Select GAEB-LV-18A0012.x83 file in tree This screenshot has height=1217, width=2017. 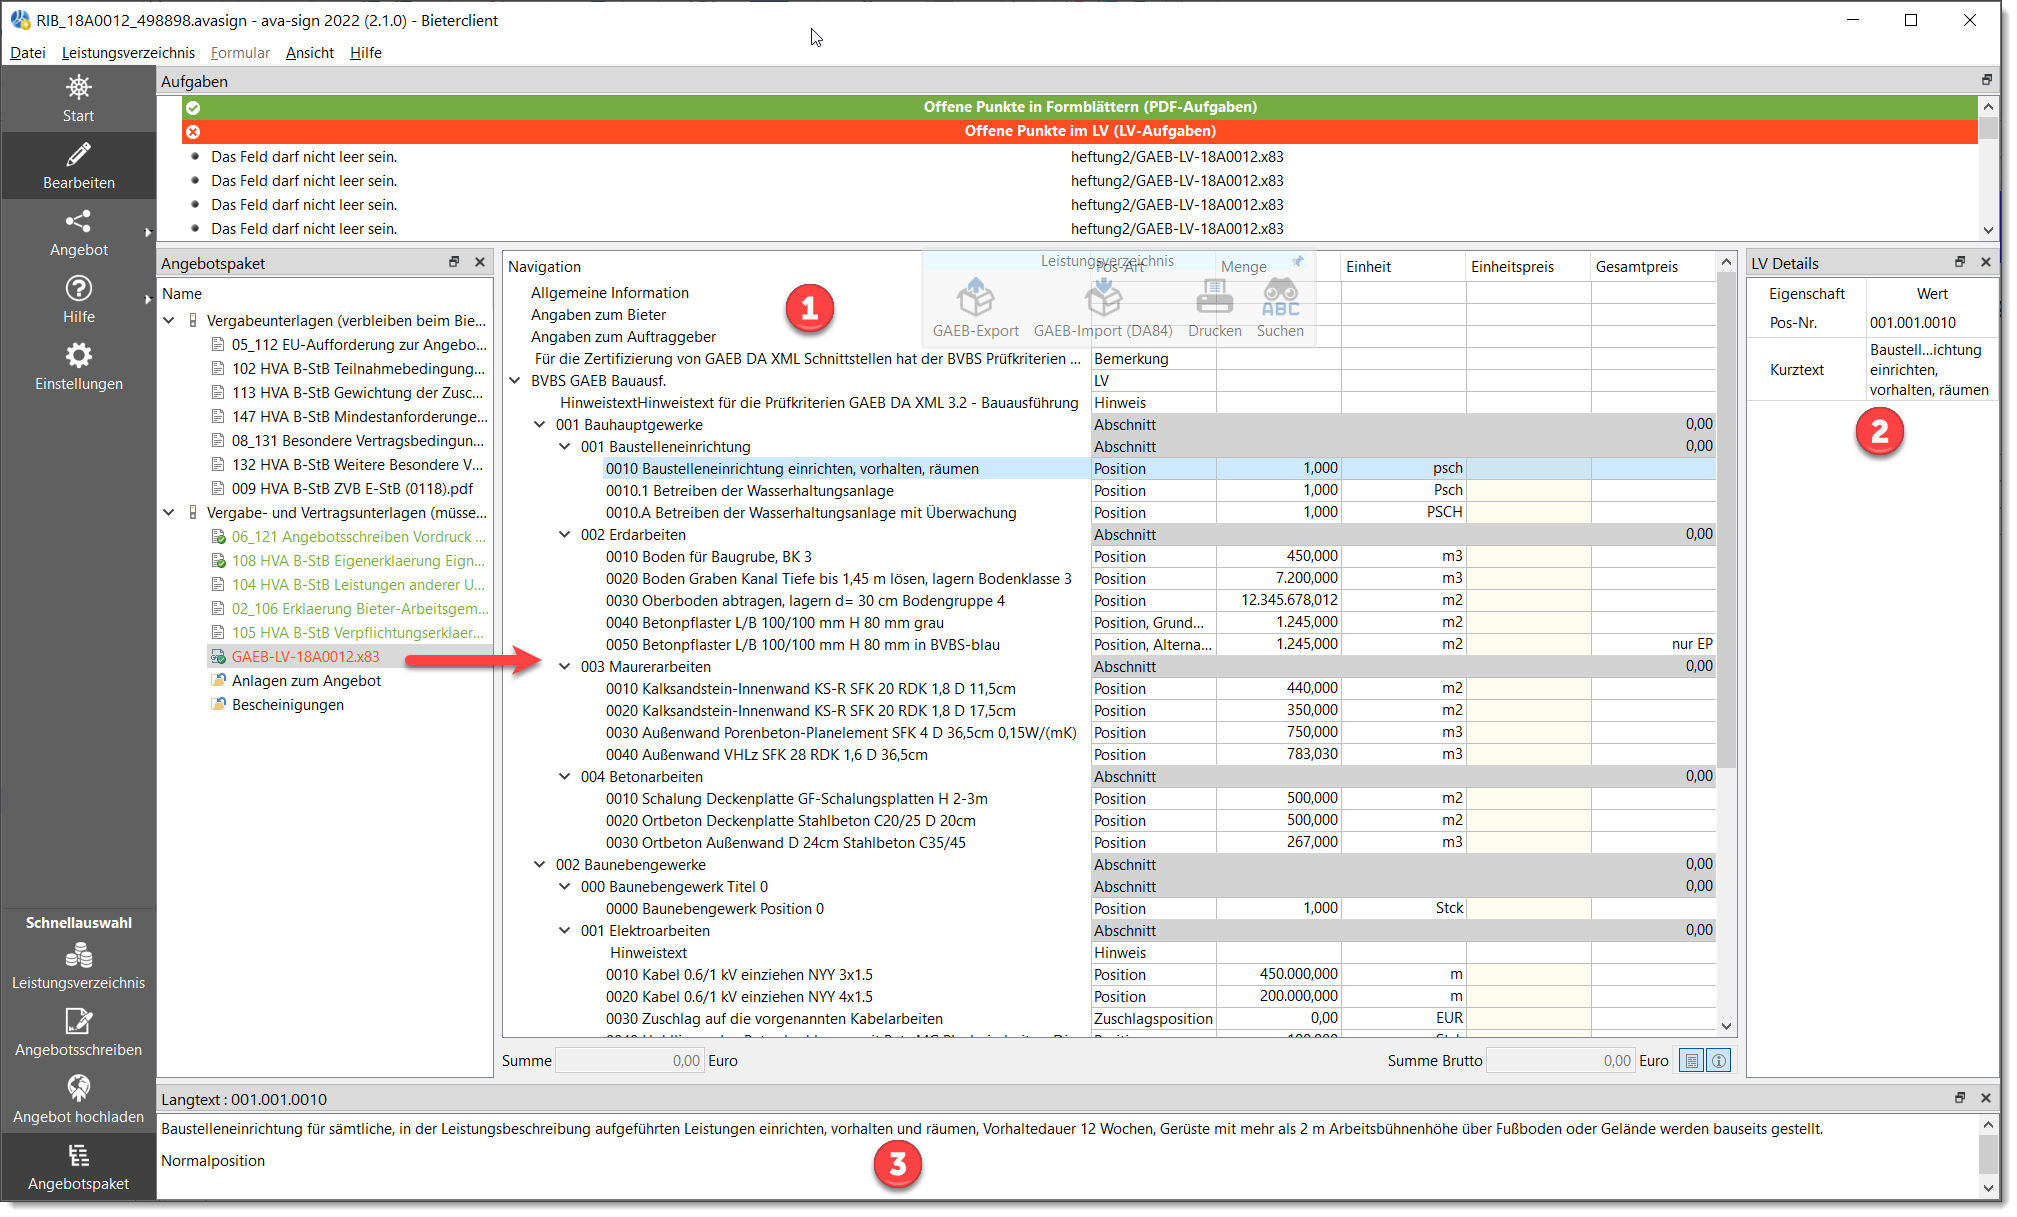coord(305,657)
